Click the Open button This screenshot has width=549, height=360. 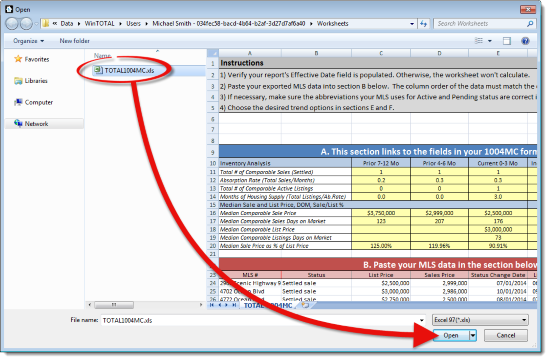tap(451, 335)
